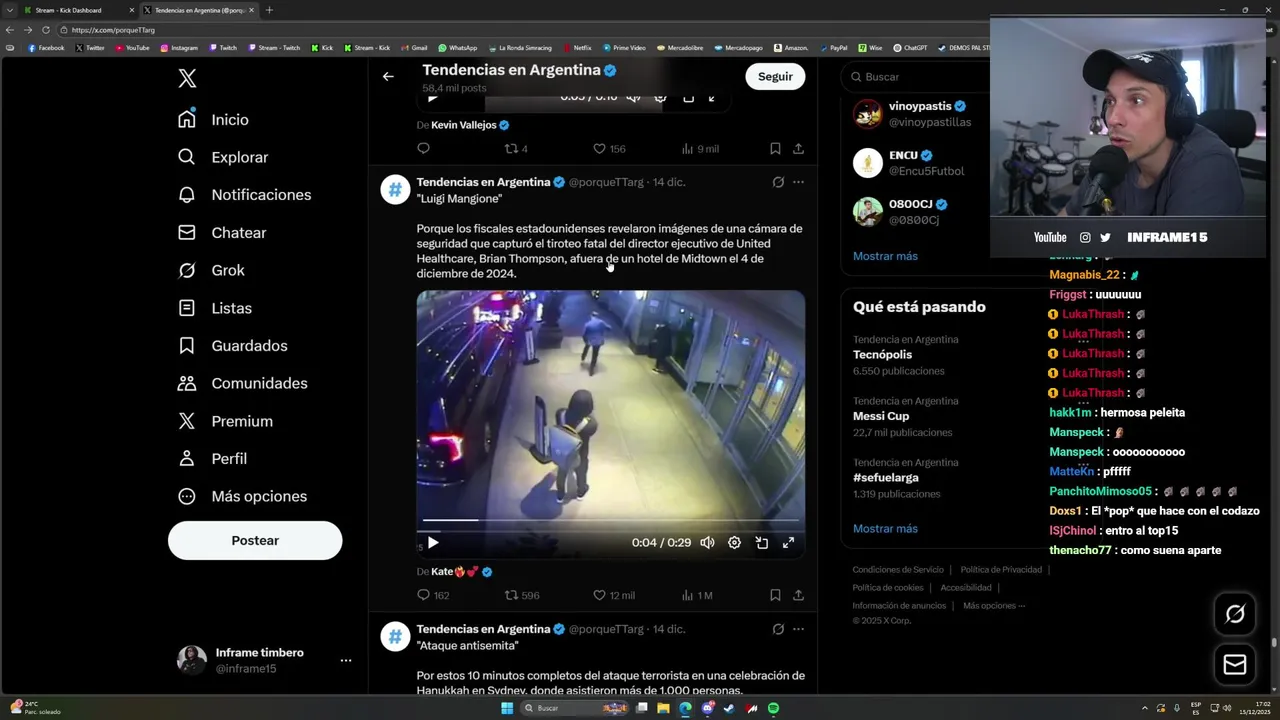Reload the page in the browser toolbar

pos(46,30)
